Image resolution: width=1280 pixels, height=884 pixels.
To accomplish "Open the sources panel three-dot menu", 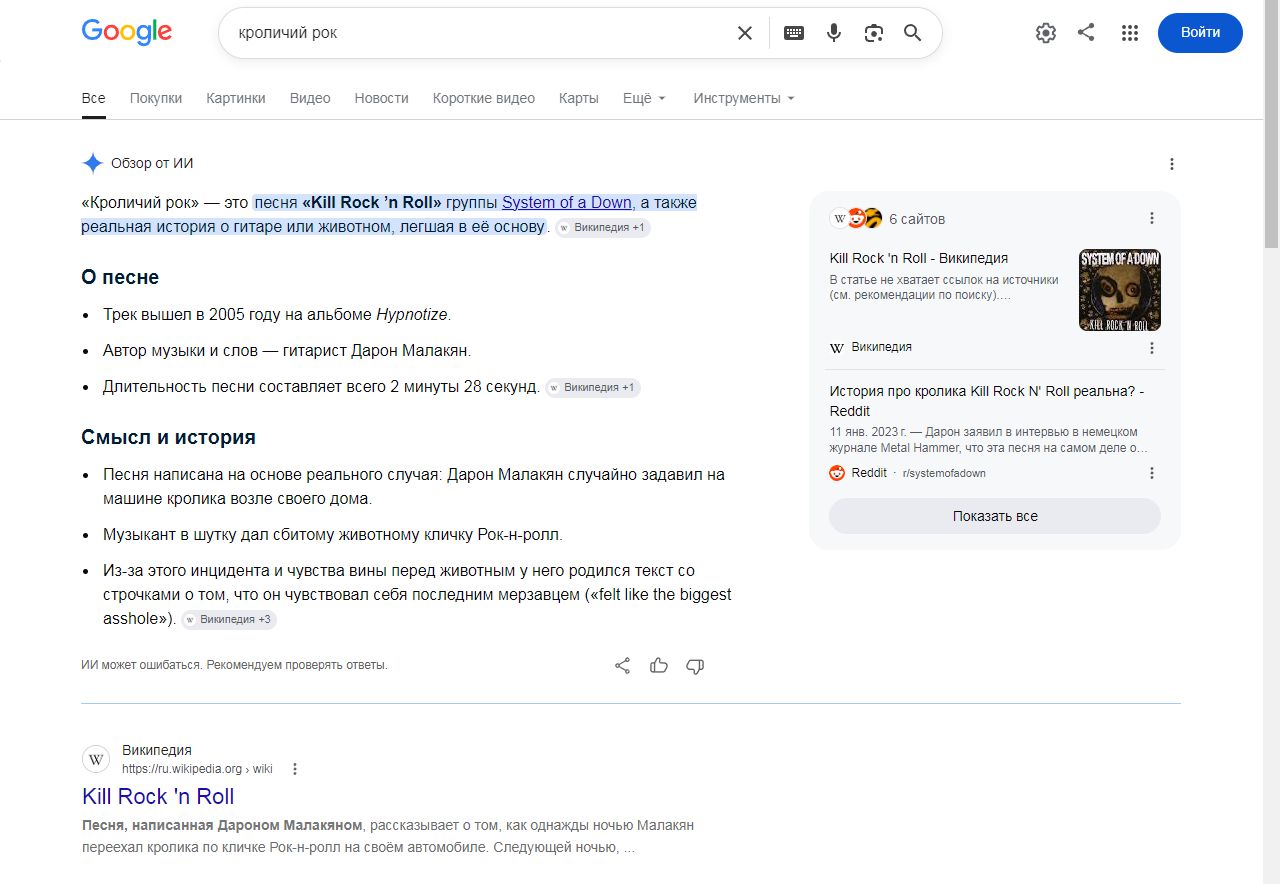I will (1152, 218).
